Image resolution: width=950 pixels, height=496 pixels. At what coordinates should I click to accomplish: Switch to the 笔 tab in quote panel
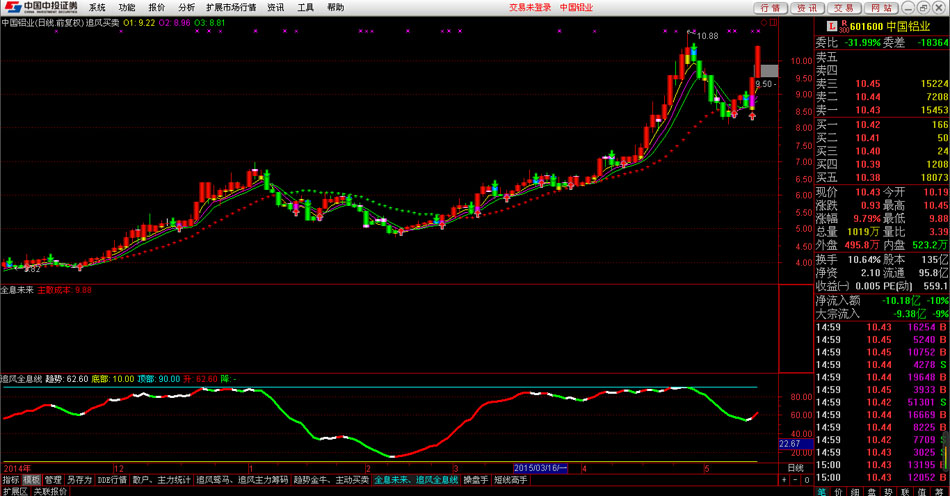[x=822, y=492]
